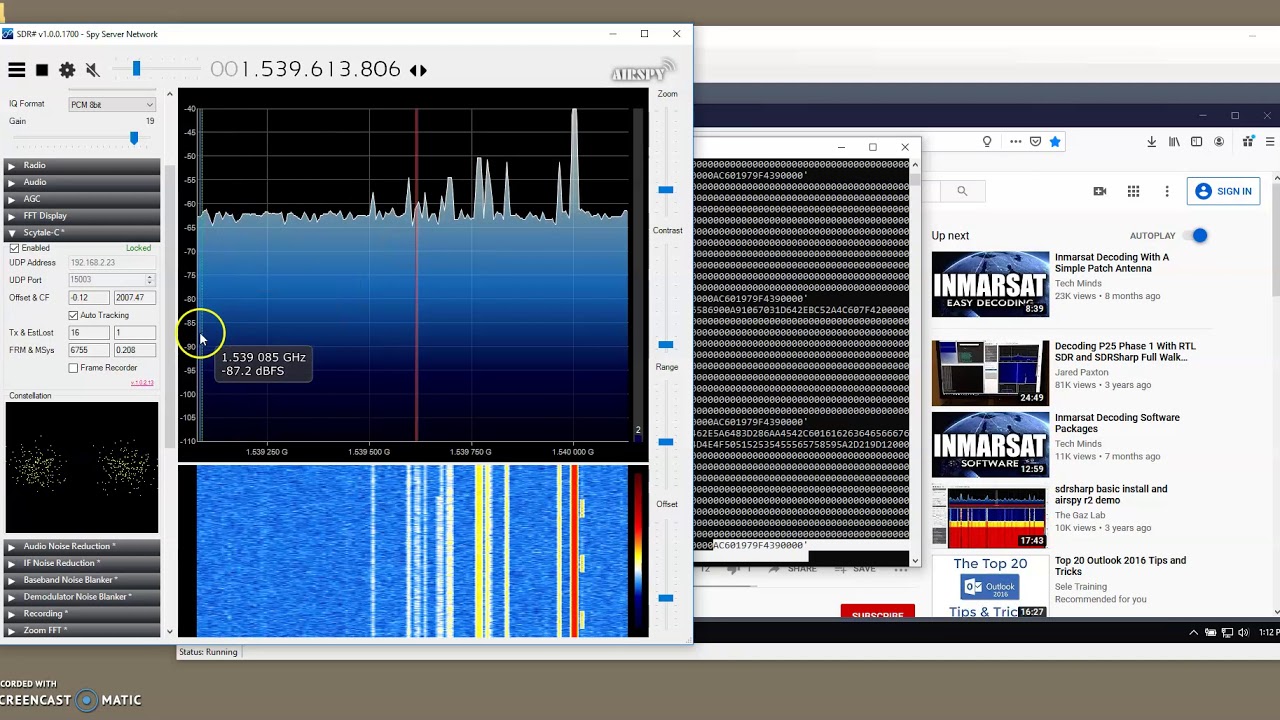Open Firefox page actions three-dot menu

pyautogui.click(x=1016, y=142)
